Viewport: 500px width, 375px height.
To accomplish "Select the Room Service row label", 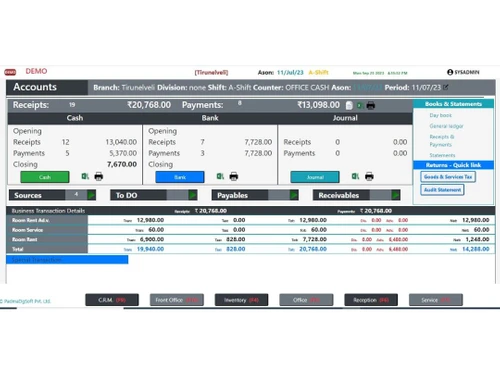I will (27, 230).
